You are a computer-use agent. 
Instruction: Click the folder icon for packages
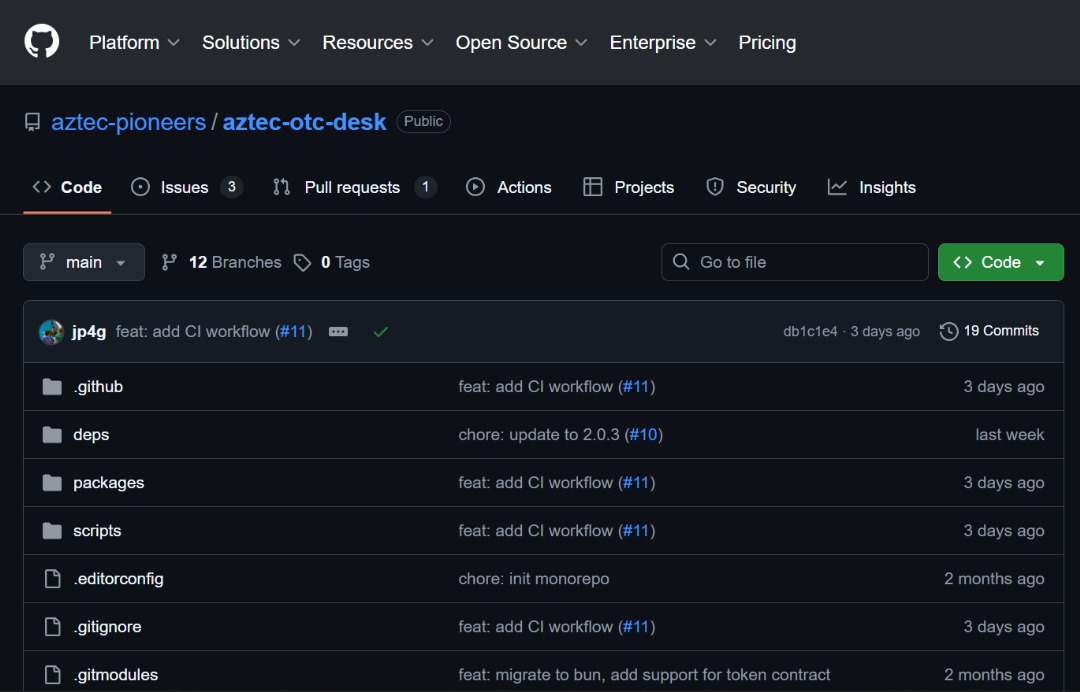pos(52,483)
